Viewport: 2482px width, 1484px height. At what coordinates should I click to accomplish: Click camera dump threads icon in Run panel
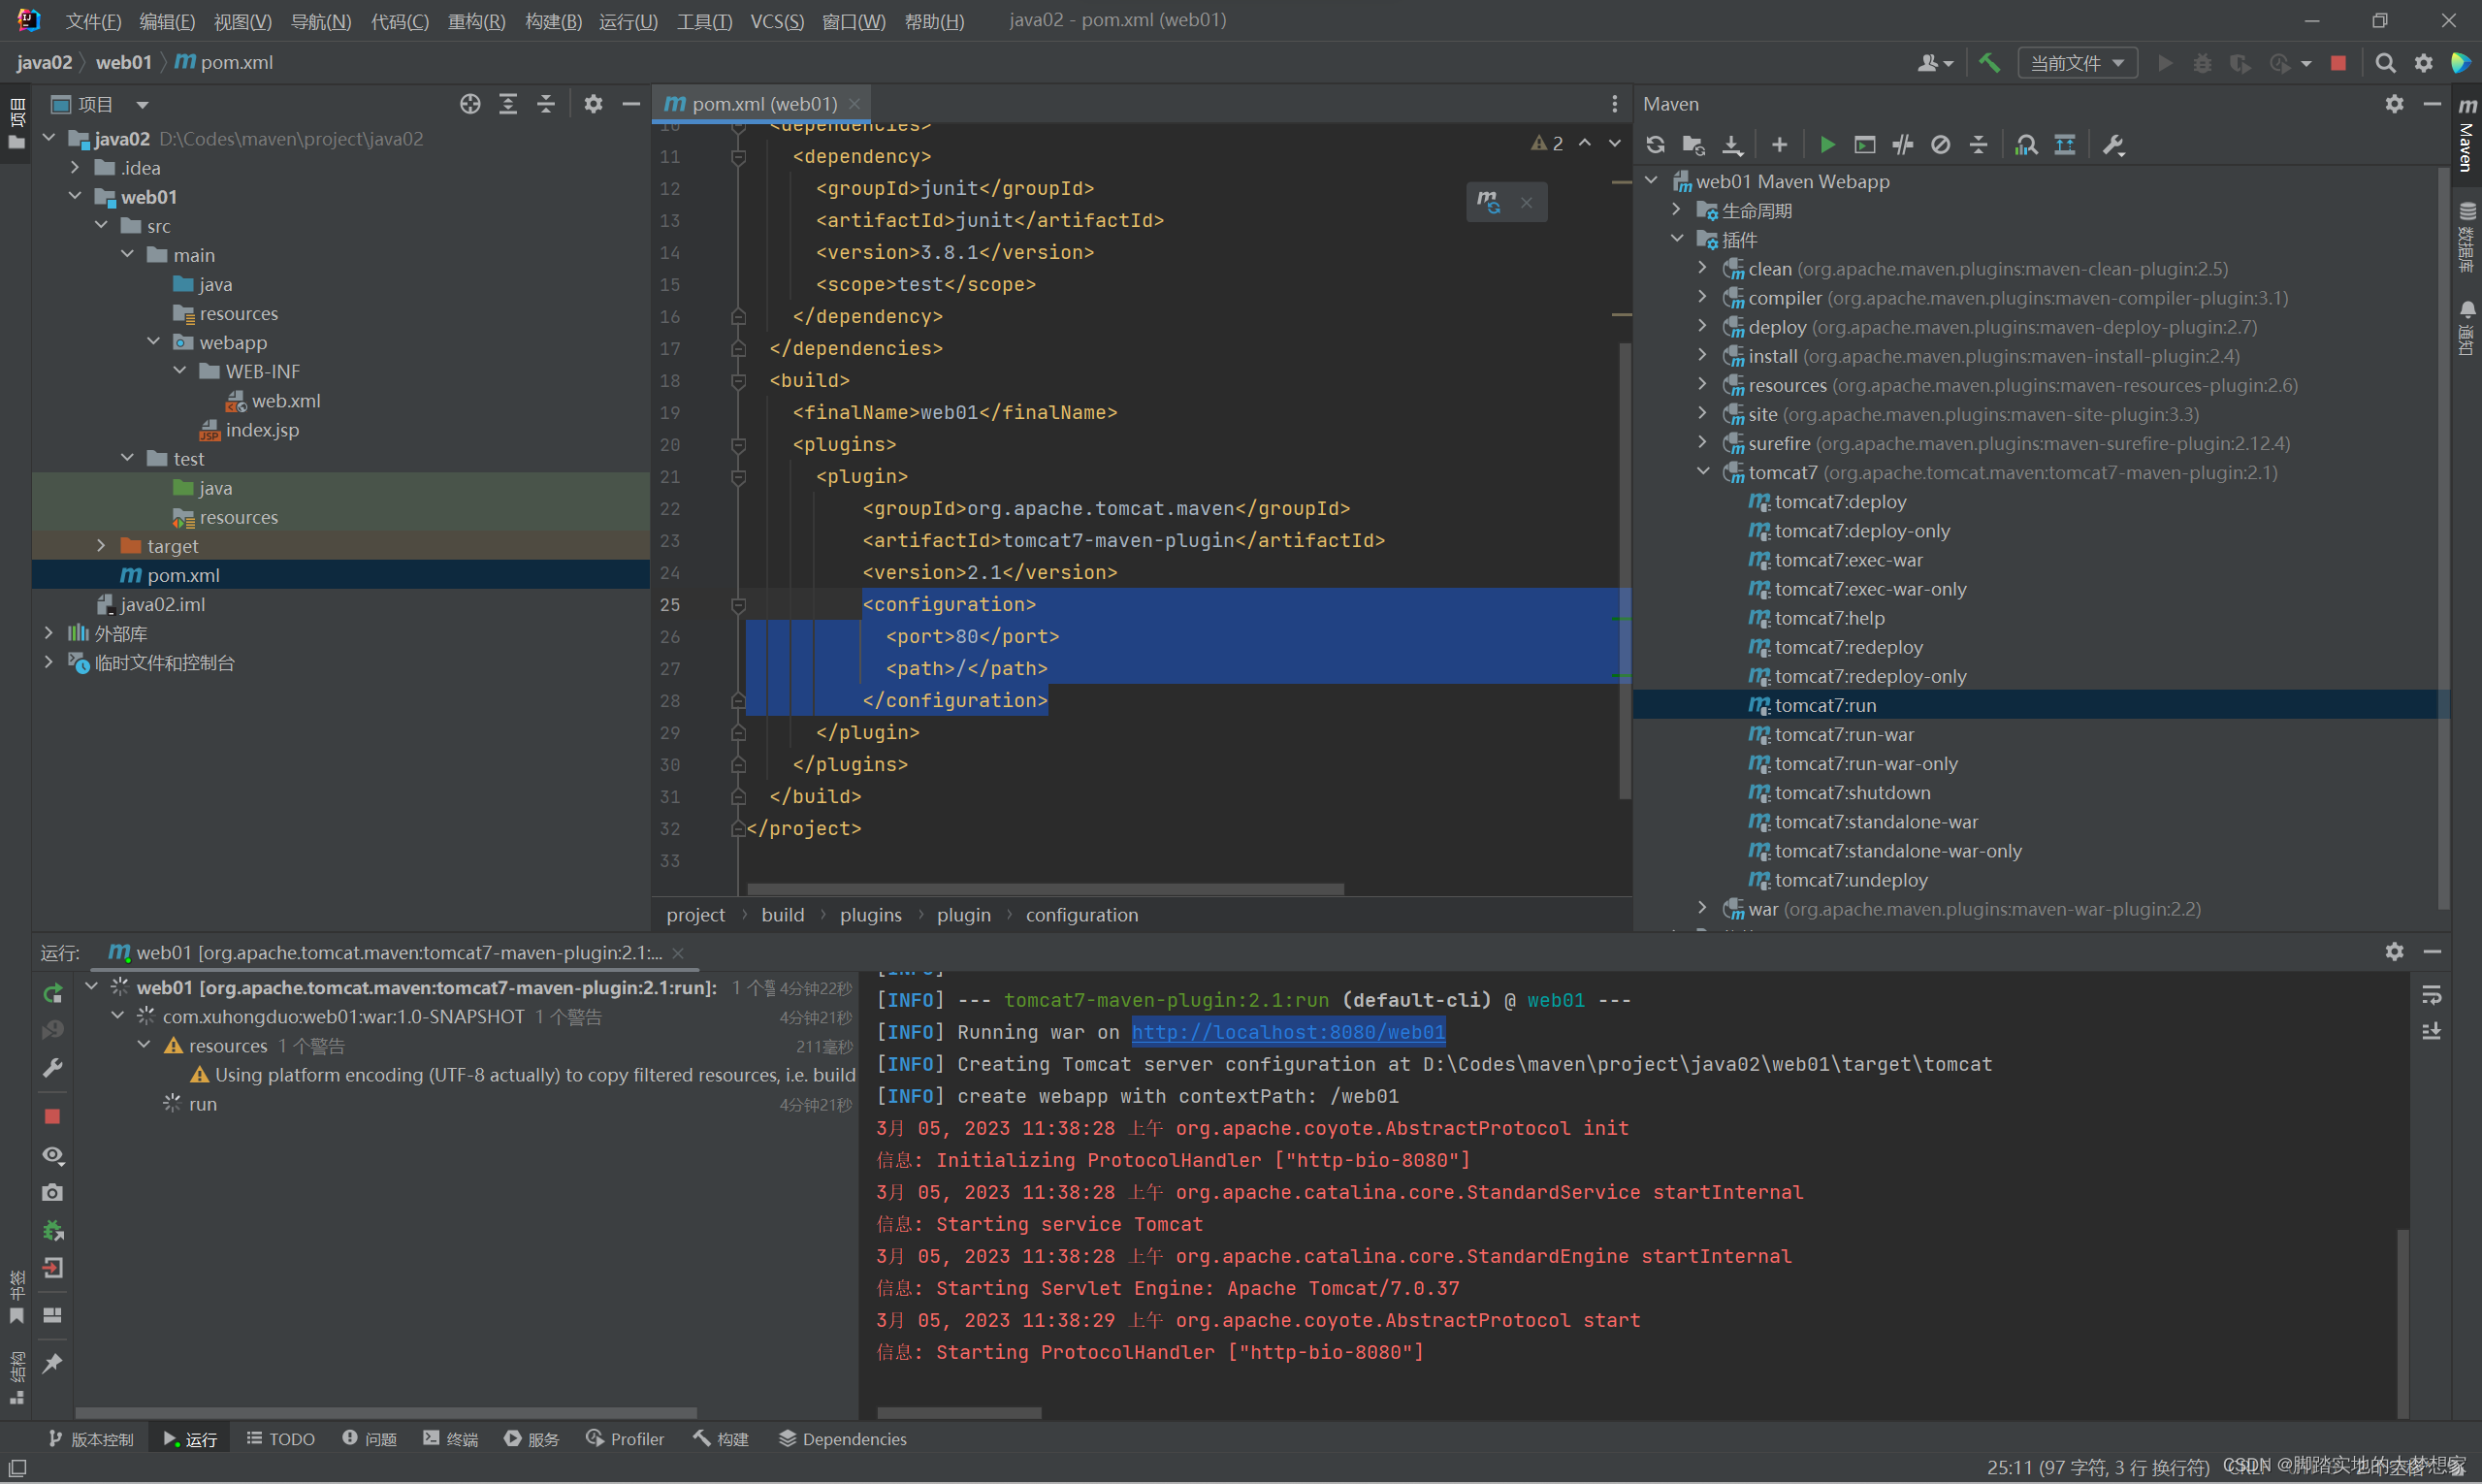click(x=53, y=1192)
